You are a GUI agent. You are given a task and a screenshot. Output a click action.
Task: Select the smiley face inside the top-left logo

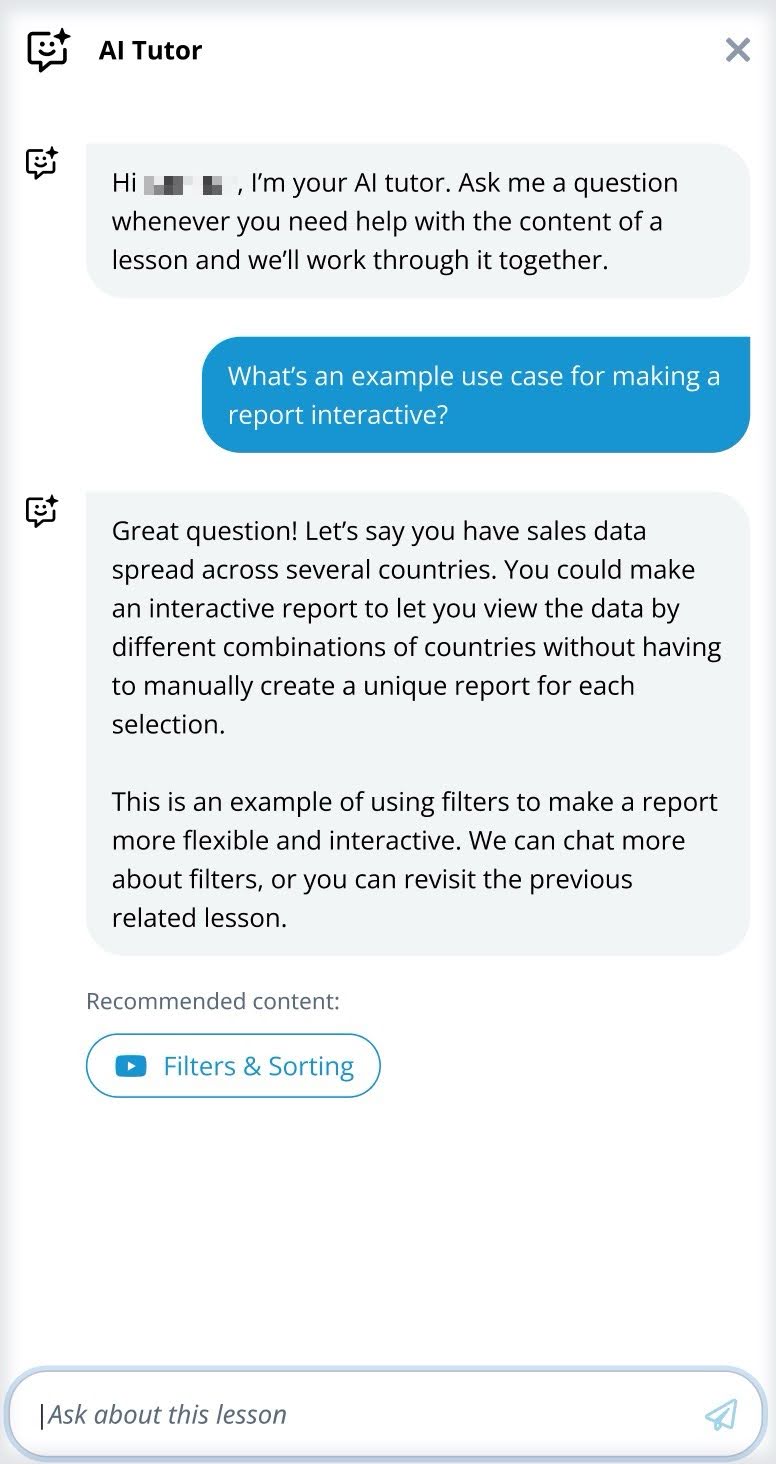click(x=44, y=50)
